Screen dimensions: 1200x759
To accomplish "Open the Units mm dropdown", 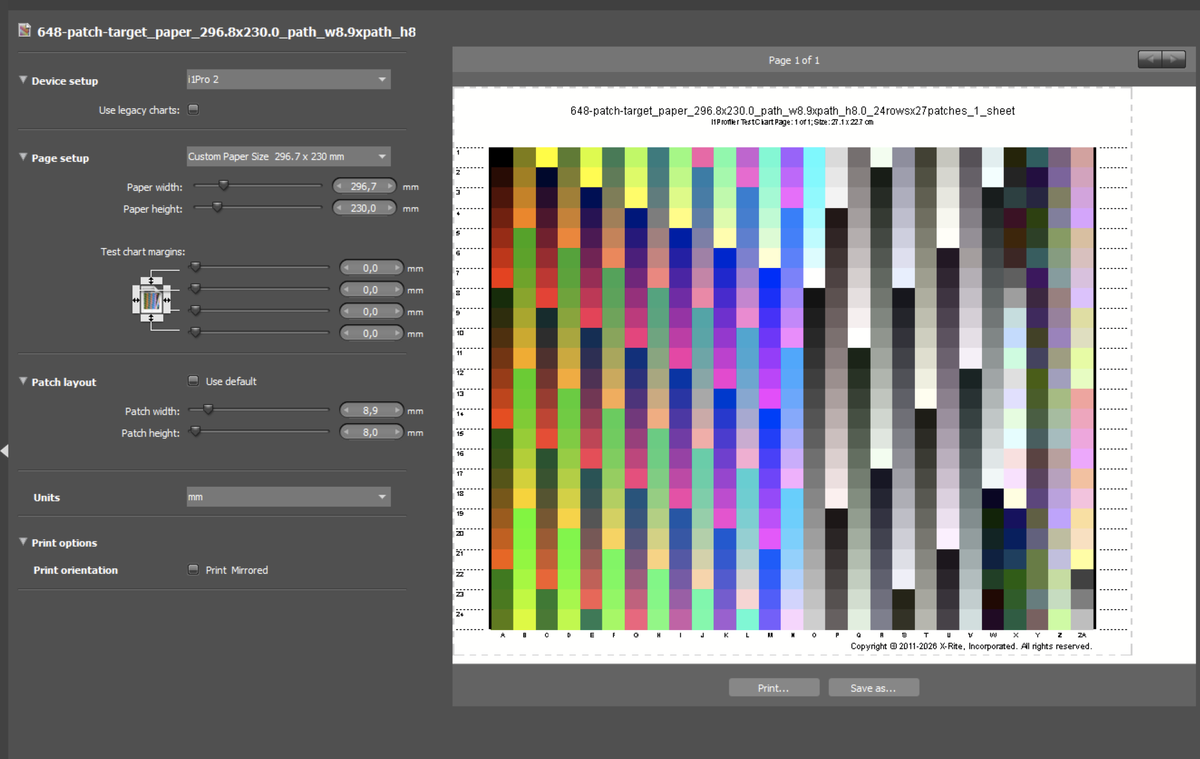I will 288,497.
